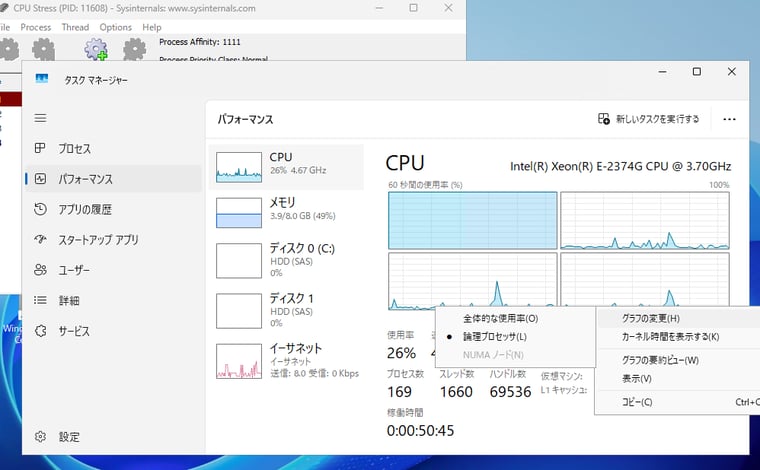Open アプリの履歴 in the sidebar
The width and height of the screenshot is (760, 470).
(x=113, y=209)
